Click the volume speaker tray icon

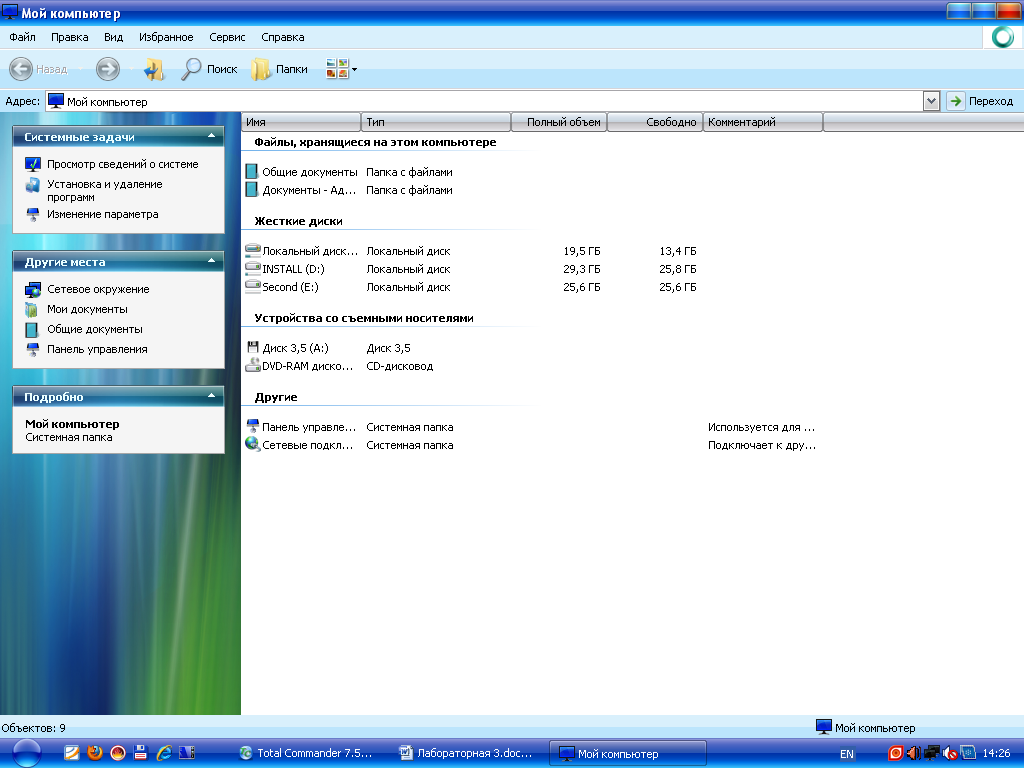(913, 753)
